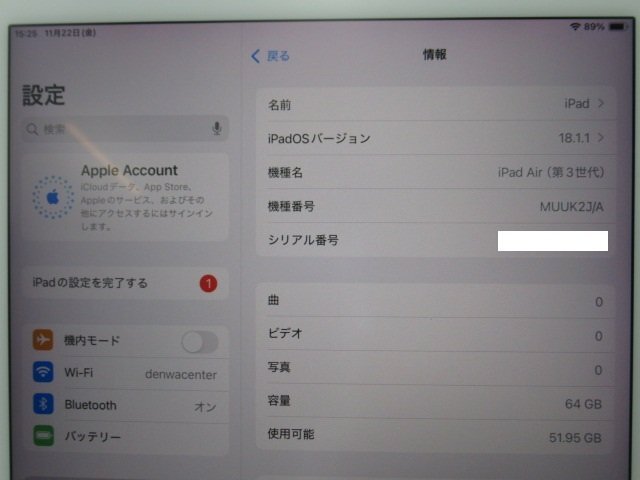640x480 pixels.
Task: Click the blue Wi-Fi icon
Action: (43, 372)
